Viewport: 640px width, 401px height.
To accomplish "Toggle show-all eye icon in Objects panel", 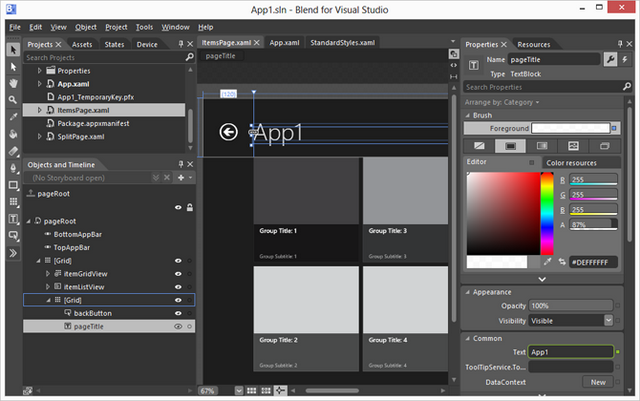I will (178, 207).
